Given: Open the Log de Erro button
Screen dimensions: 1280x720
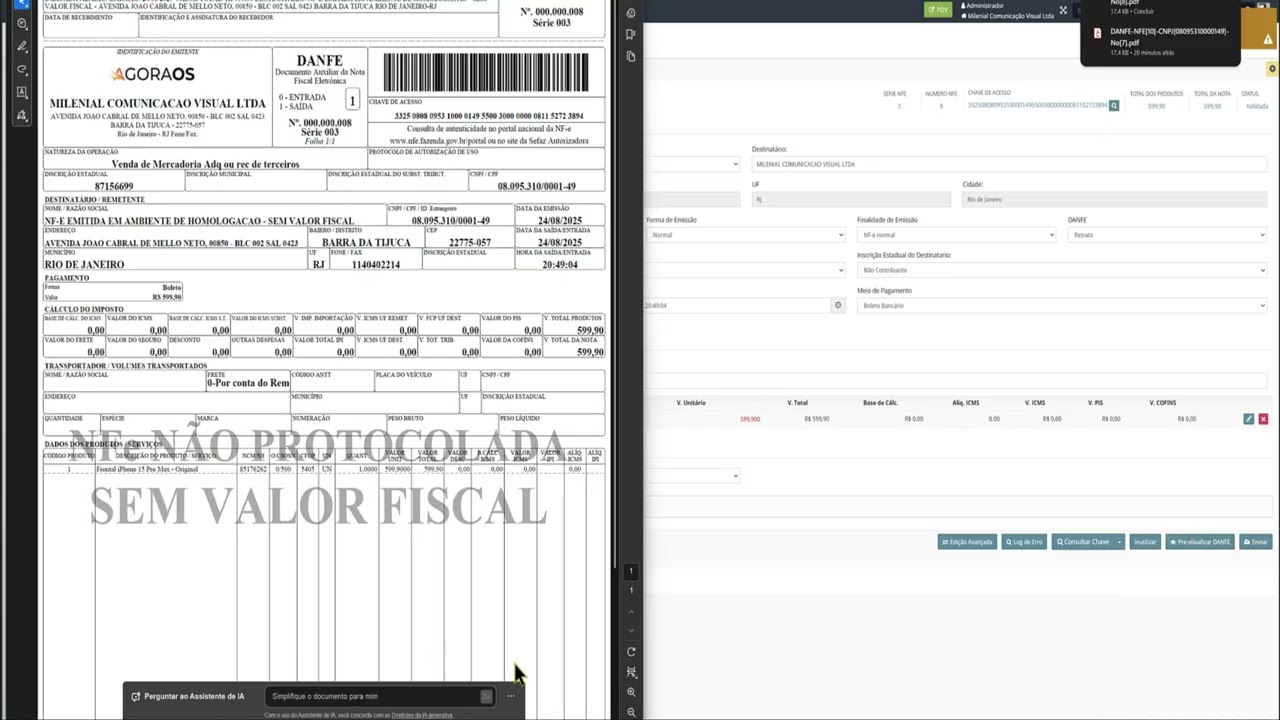Looking at the screenshot, I should pos(1024,542).
